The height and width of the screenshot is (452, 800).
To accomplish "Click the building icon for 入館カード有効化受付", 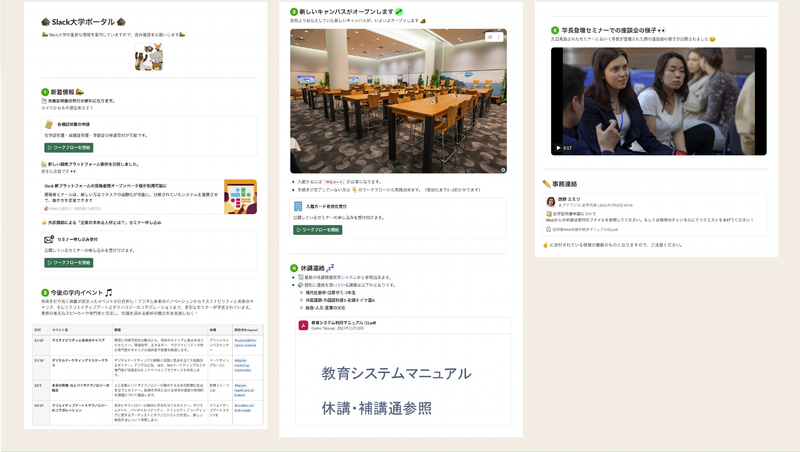I will [x=298, y=207].
